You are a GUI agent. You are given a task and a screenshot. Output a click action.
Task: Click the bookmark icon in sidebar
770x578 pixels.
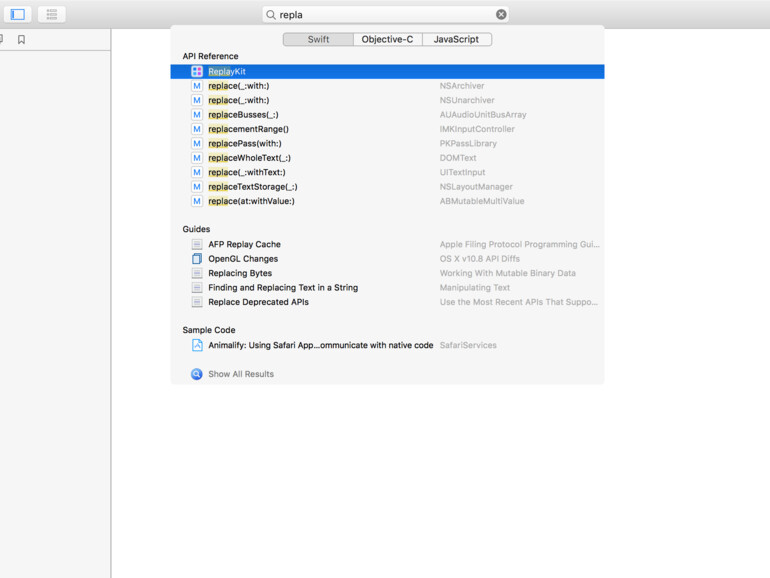(x=21, y=39)
